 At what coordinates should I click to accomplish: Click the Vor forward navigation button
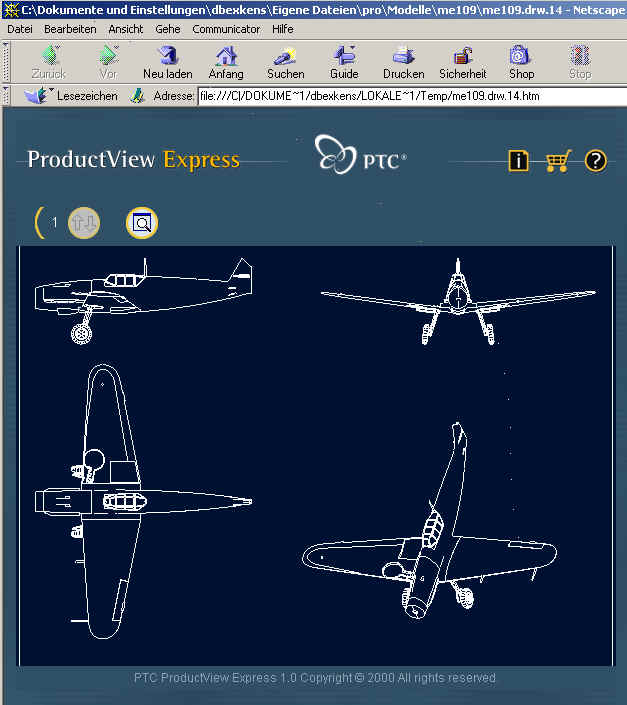point(108,62)
